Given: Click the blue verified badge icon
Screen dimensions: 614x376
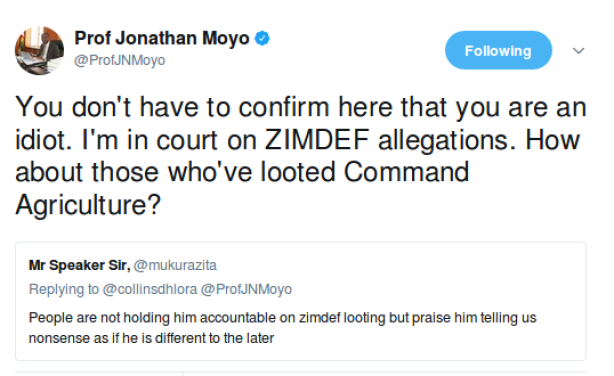Looking at the screenshot, I should 262,38.
